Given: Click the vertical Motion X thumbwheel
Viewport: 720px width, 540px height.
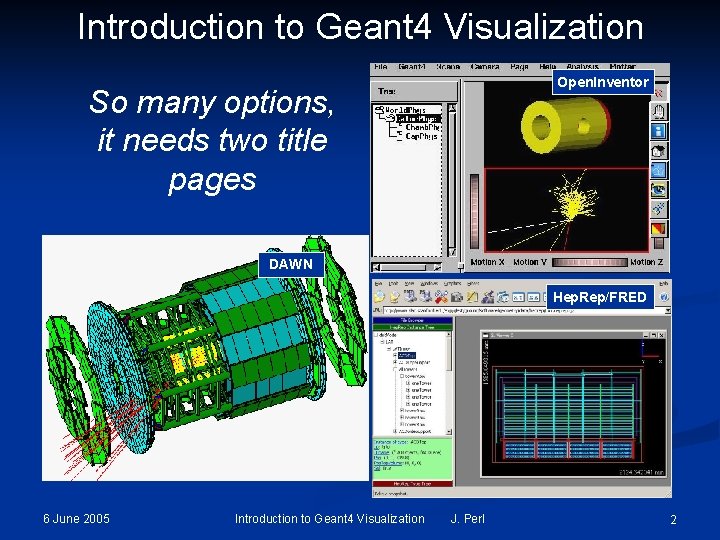Looking at the screenshot, I should point(474,211).
